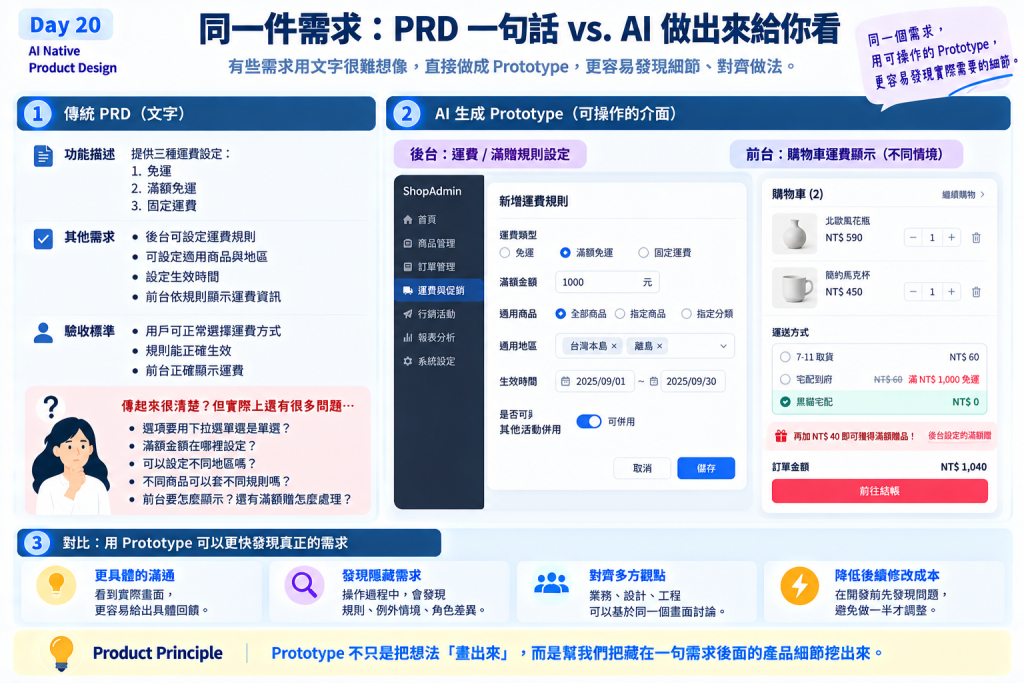1024x683 pixels.
Task: Follow the 繼續購物 link
Action: pos(963,195)
